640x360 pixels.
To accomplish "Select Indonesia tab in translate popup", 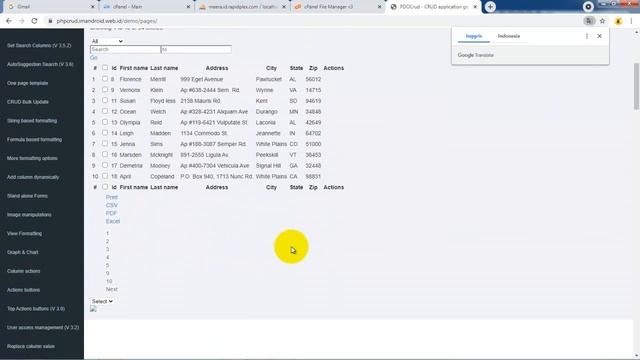I will click(509, 36).
